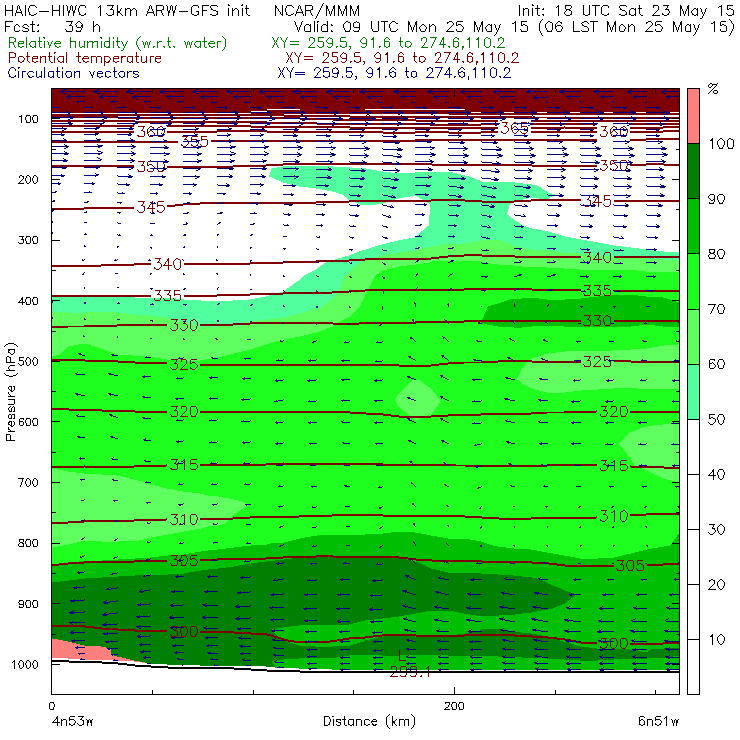Click the '%' unit label above the colorbar
Image resolution: width=740 pixels, height=740 pixels.
pyautogui.click(x=713, y=89)
